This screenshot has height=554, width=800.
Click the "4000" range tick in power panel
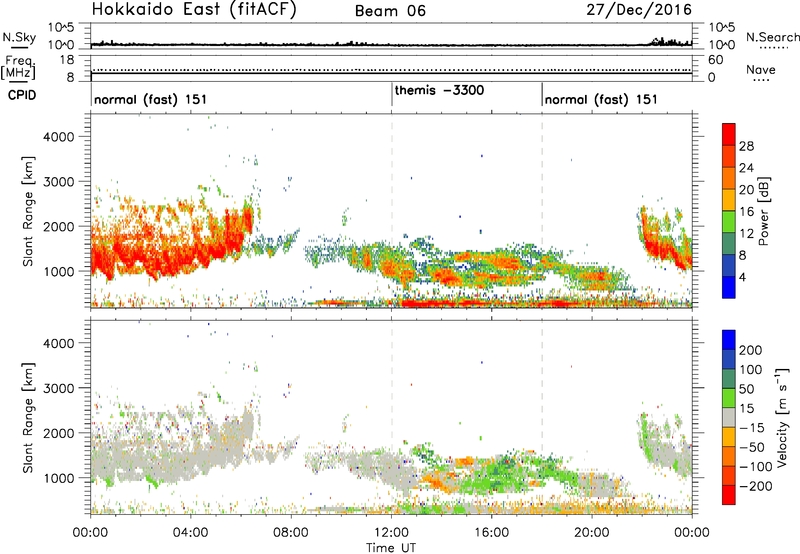(x=59, y=137)
